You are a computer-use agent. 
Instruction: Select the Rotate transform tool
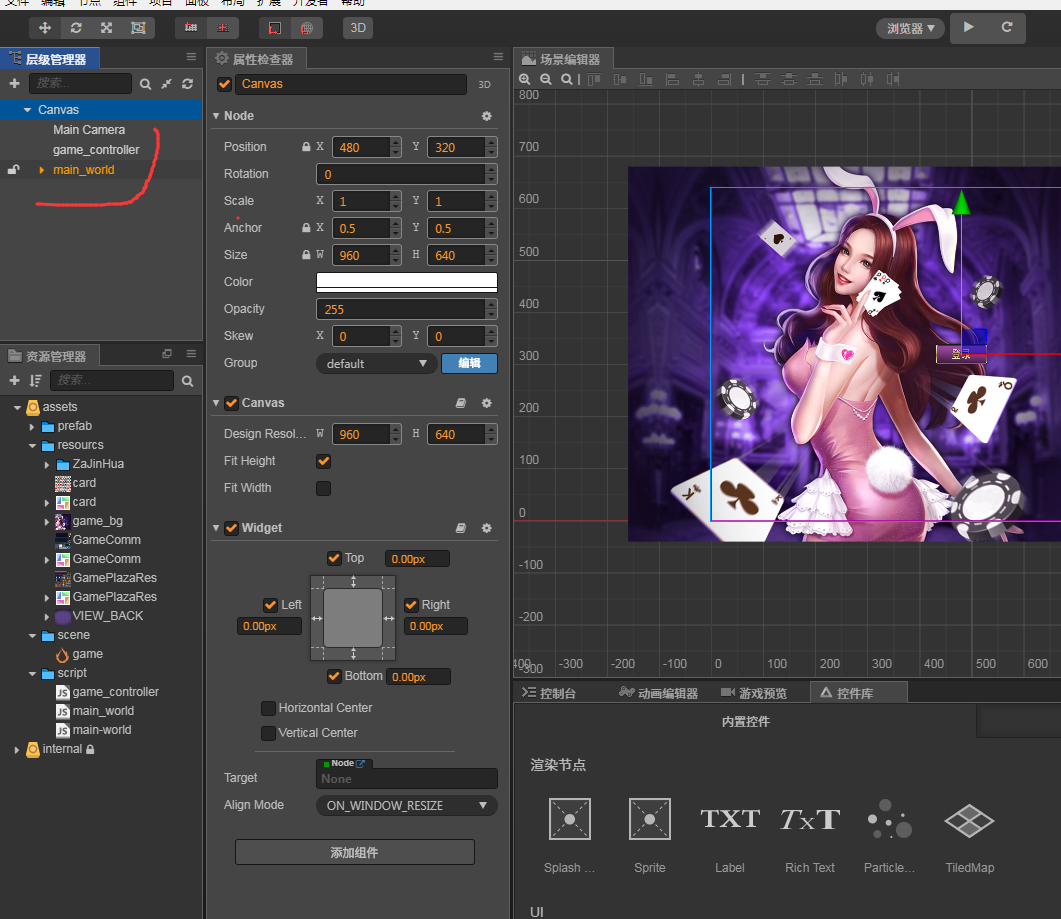(x=76, y=28)
